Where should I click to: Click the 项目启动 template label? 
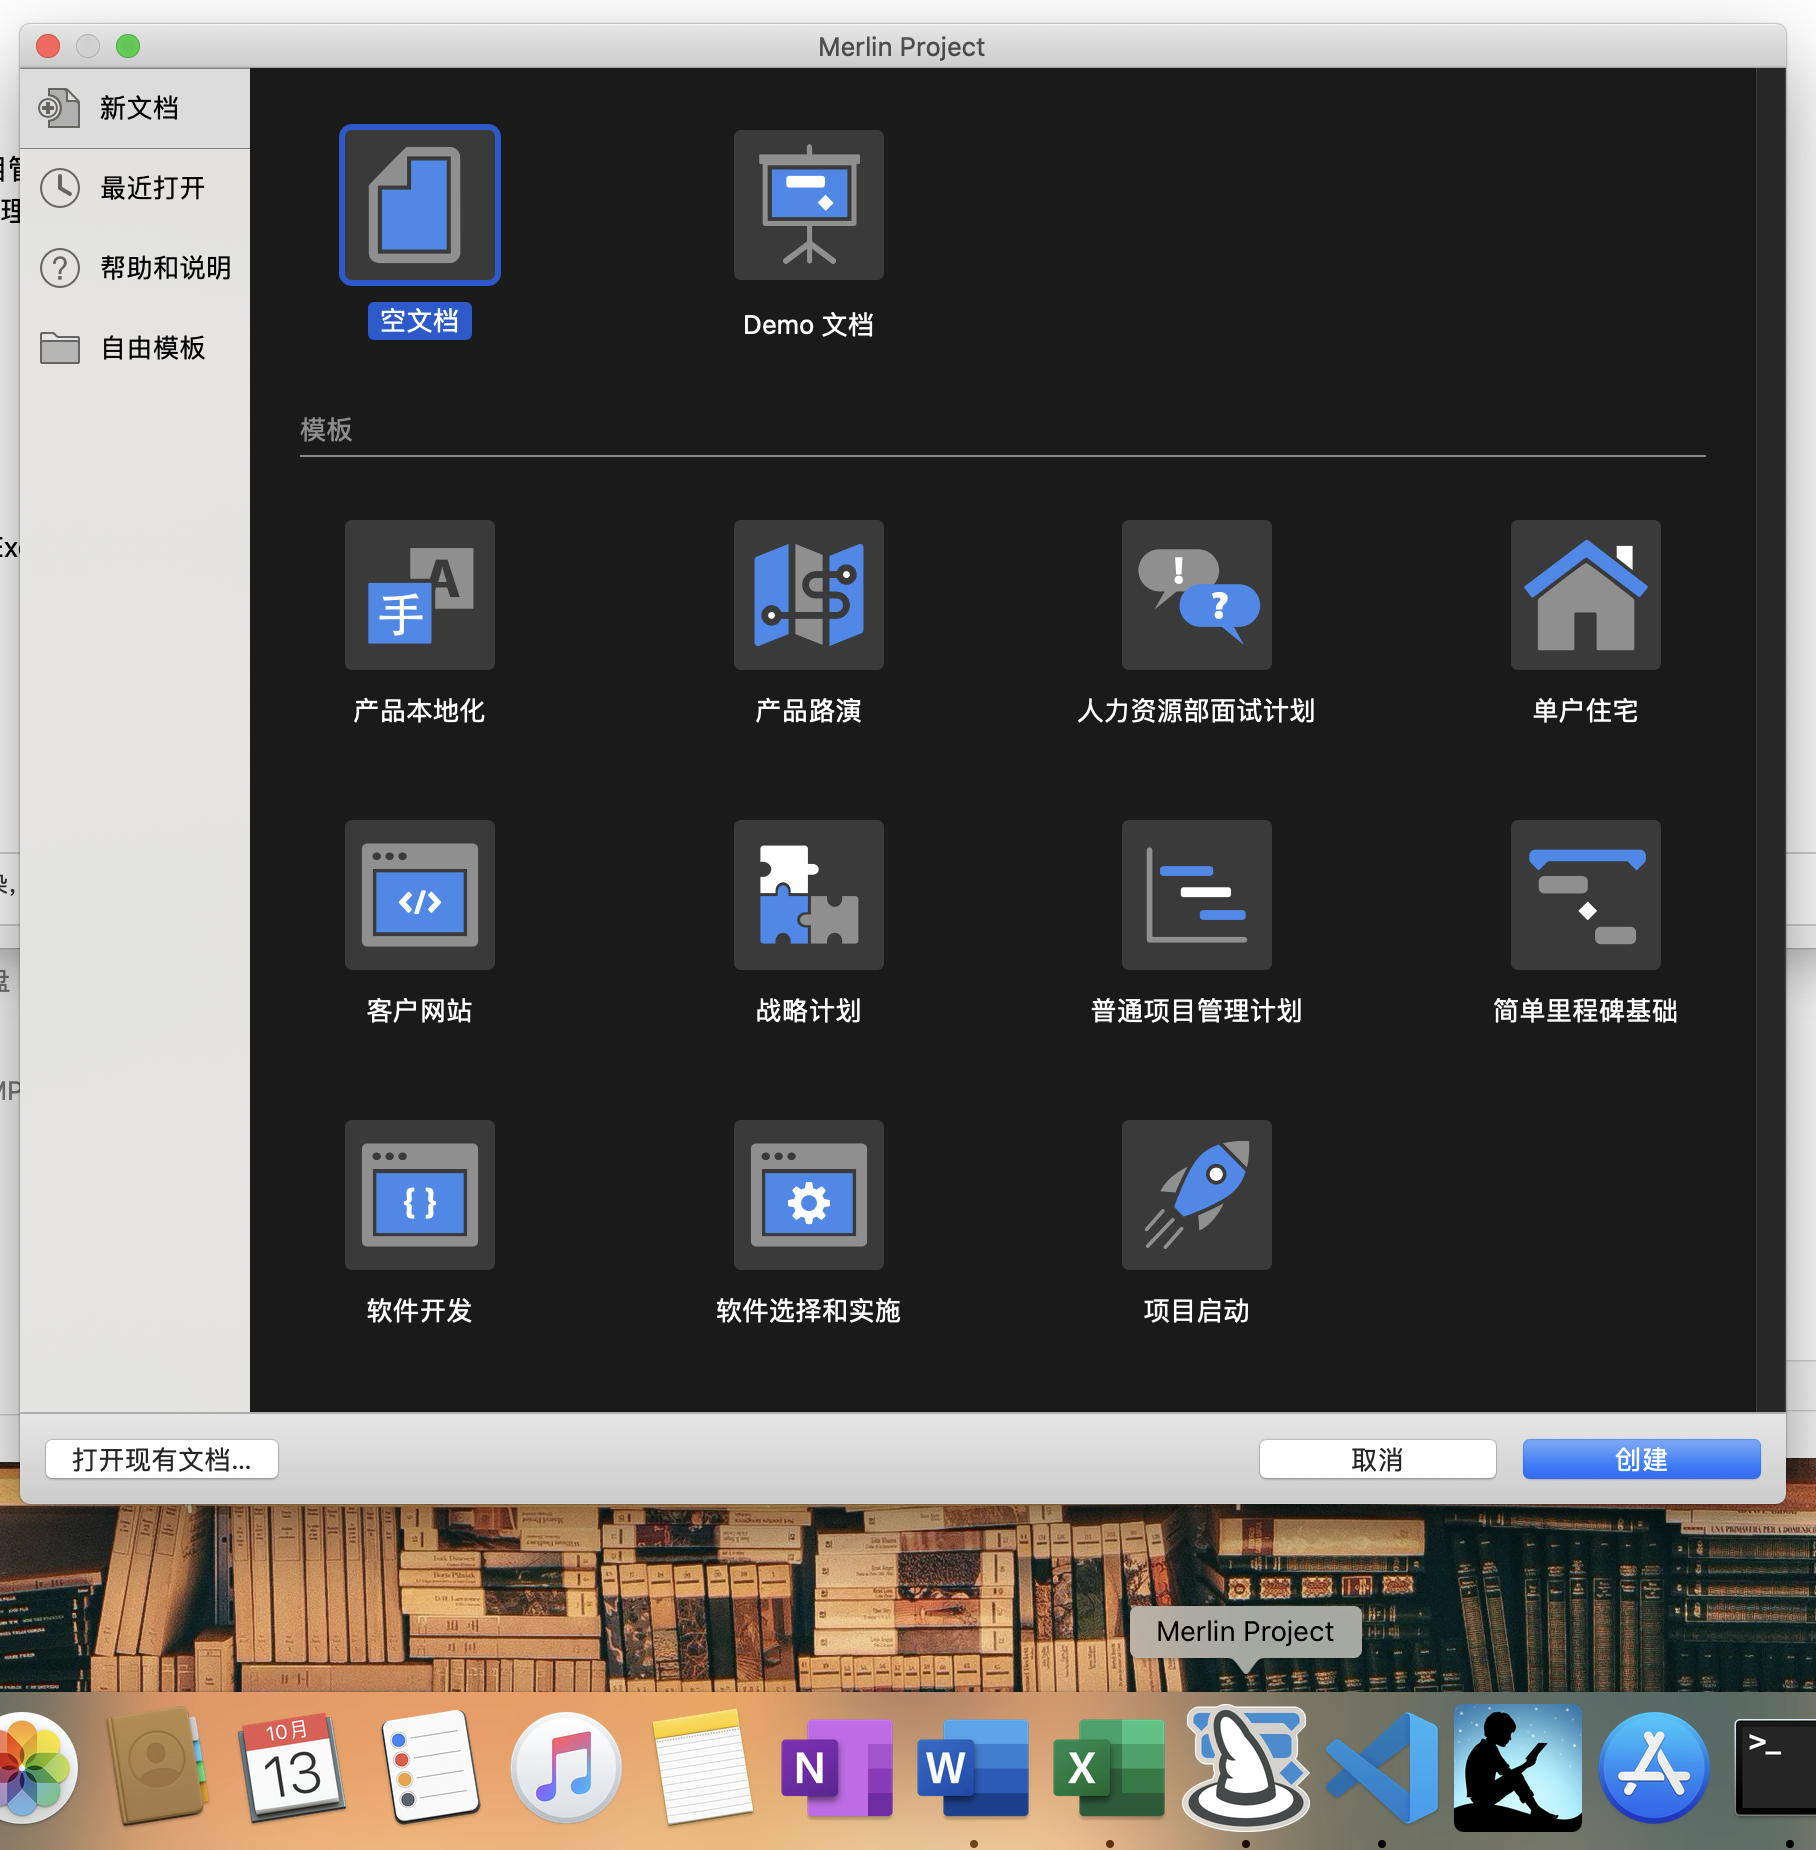pos(1196,1311)
